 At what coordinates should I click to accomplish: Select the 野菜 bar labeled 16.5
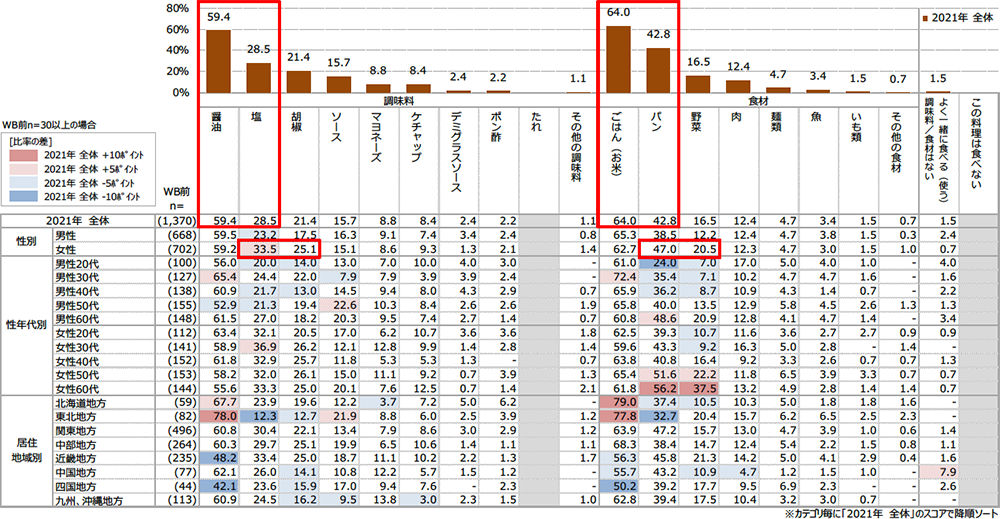(697, 84)
